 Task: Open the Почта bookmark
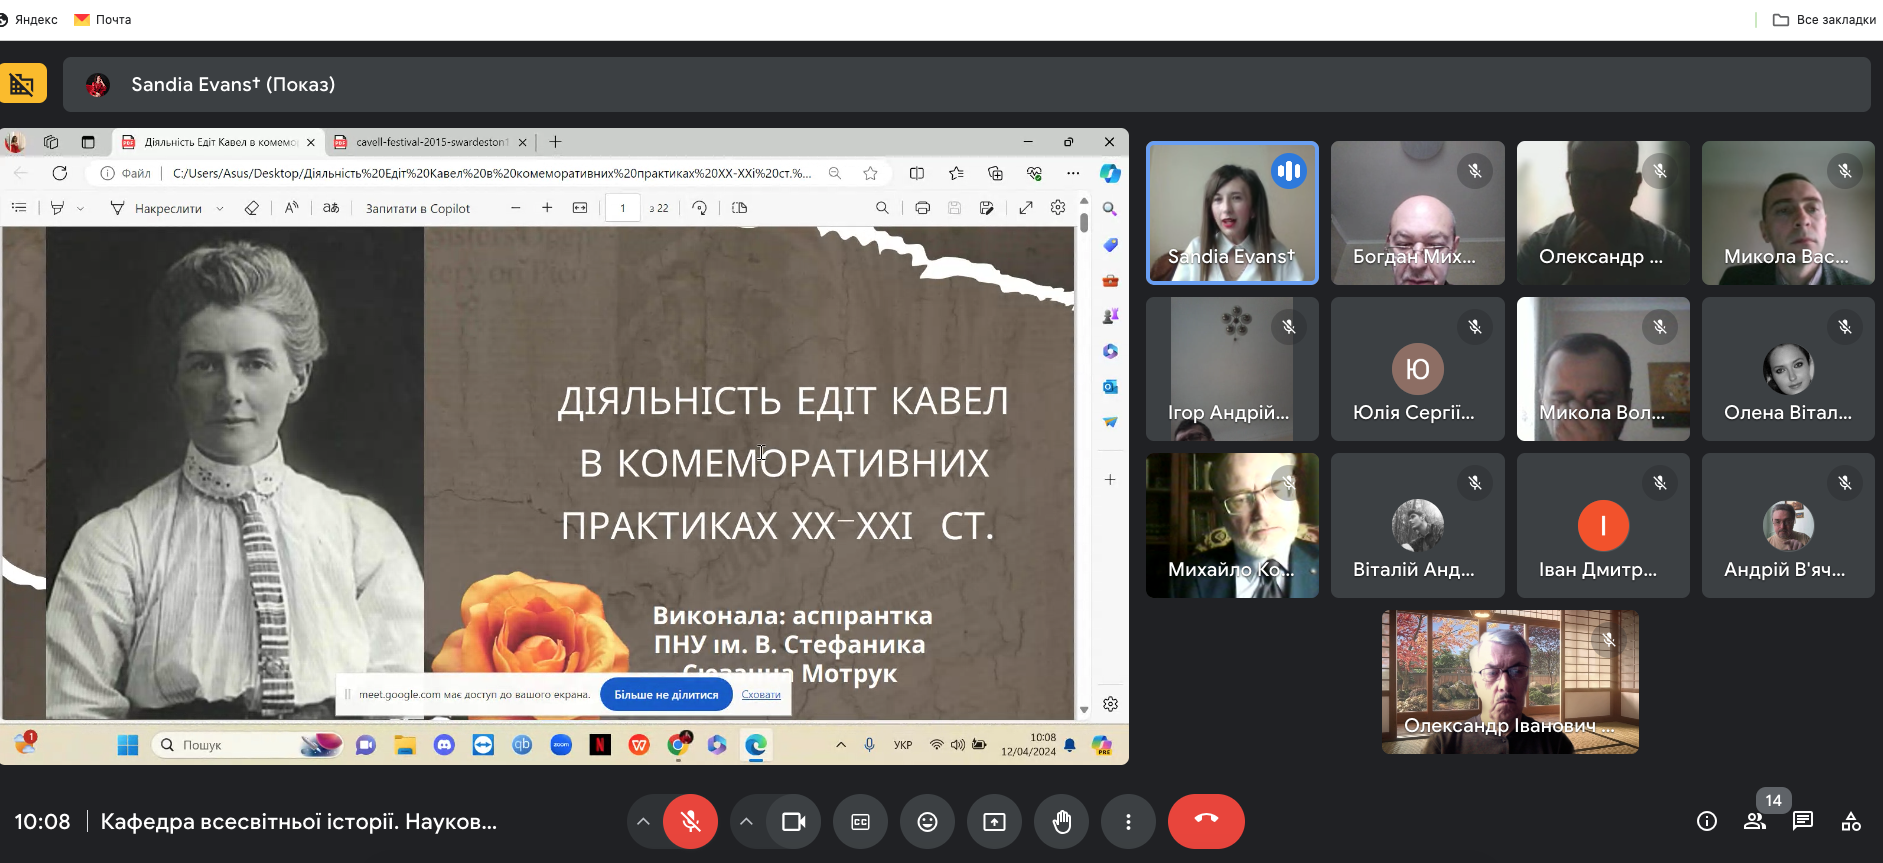pos(103,19)
